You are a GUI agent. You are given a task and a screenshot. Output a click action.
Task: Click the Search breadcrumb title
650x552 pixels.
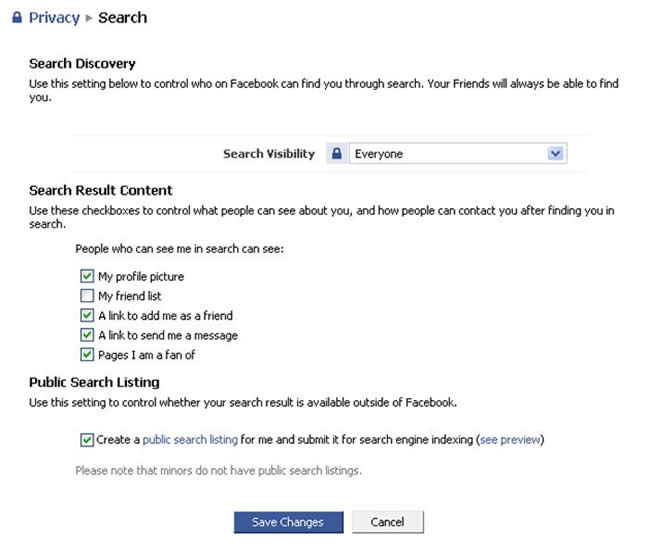(122, 18)
